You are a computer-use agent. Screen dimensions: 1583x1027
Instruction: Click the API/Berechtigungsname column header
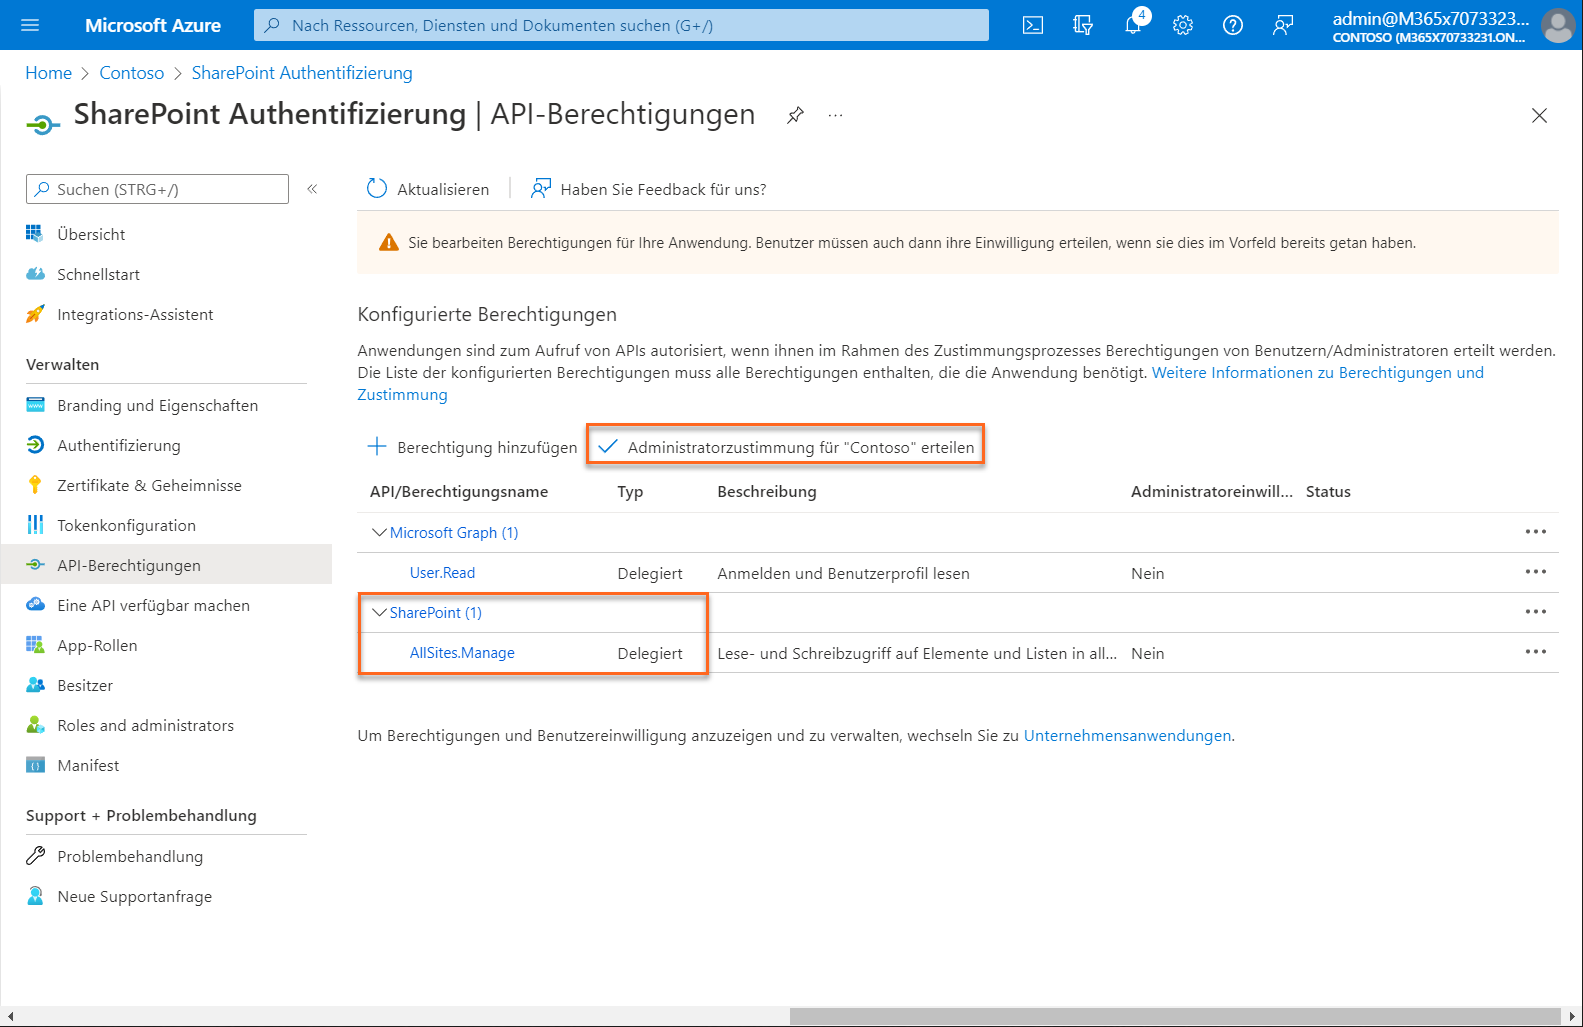tap(459, 492)
